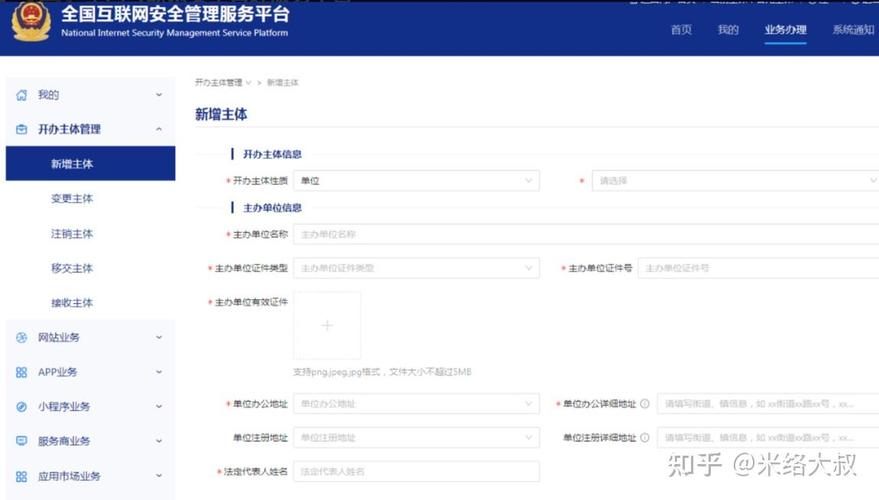Expand the 服务商业务 section chevron
This screenshot has height=500, width=879.
click(x=159, y=441)
